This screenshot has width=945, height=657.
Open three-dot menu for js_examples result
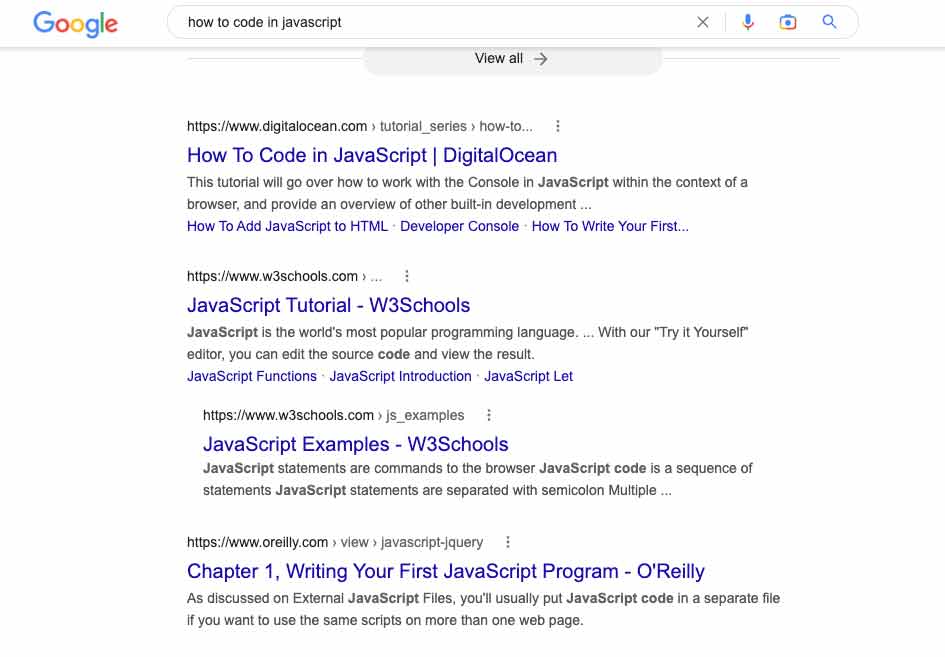click(x=489, y=415)
